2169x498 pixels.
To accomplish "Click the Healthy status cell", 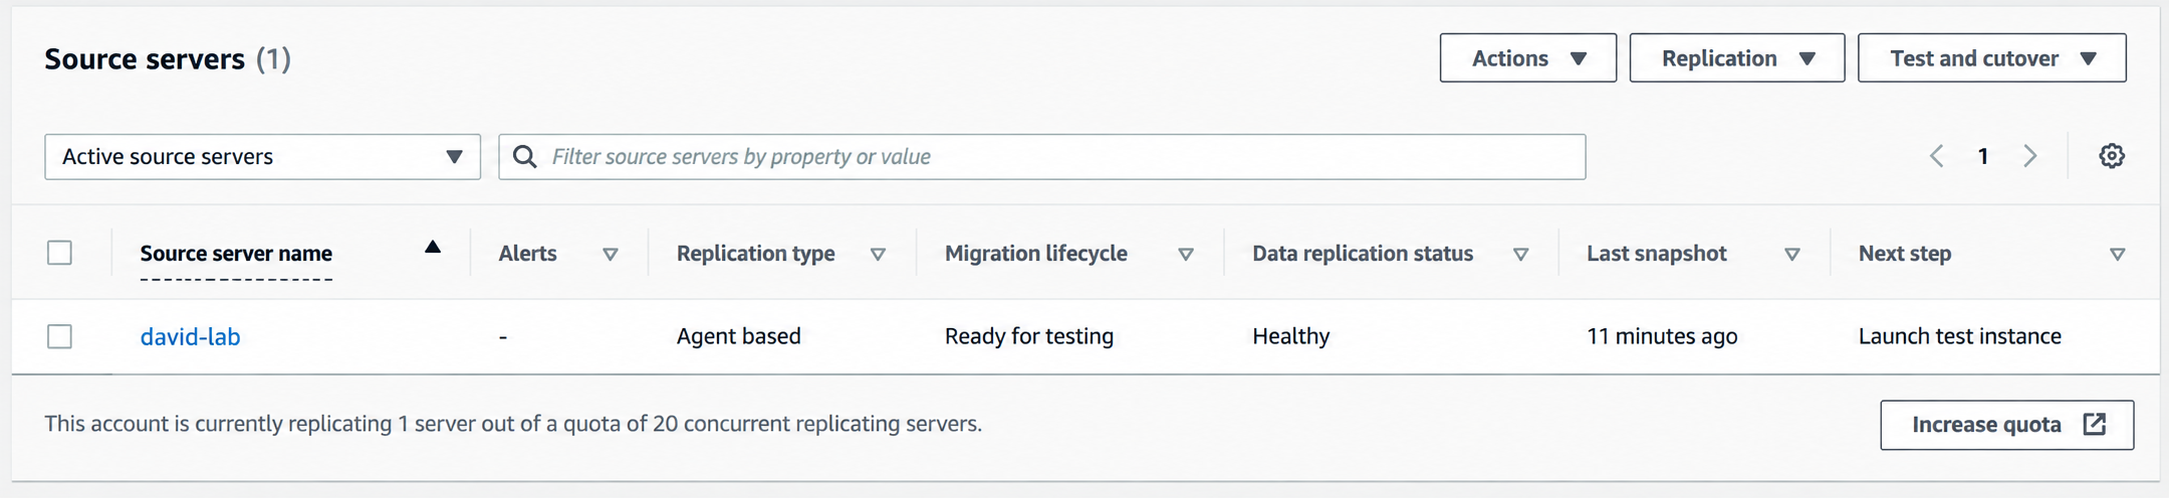I will coord(1291,337).
